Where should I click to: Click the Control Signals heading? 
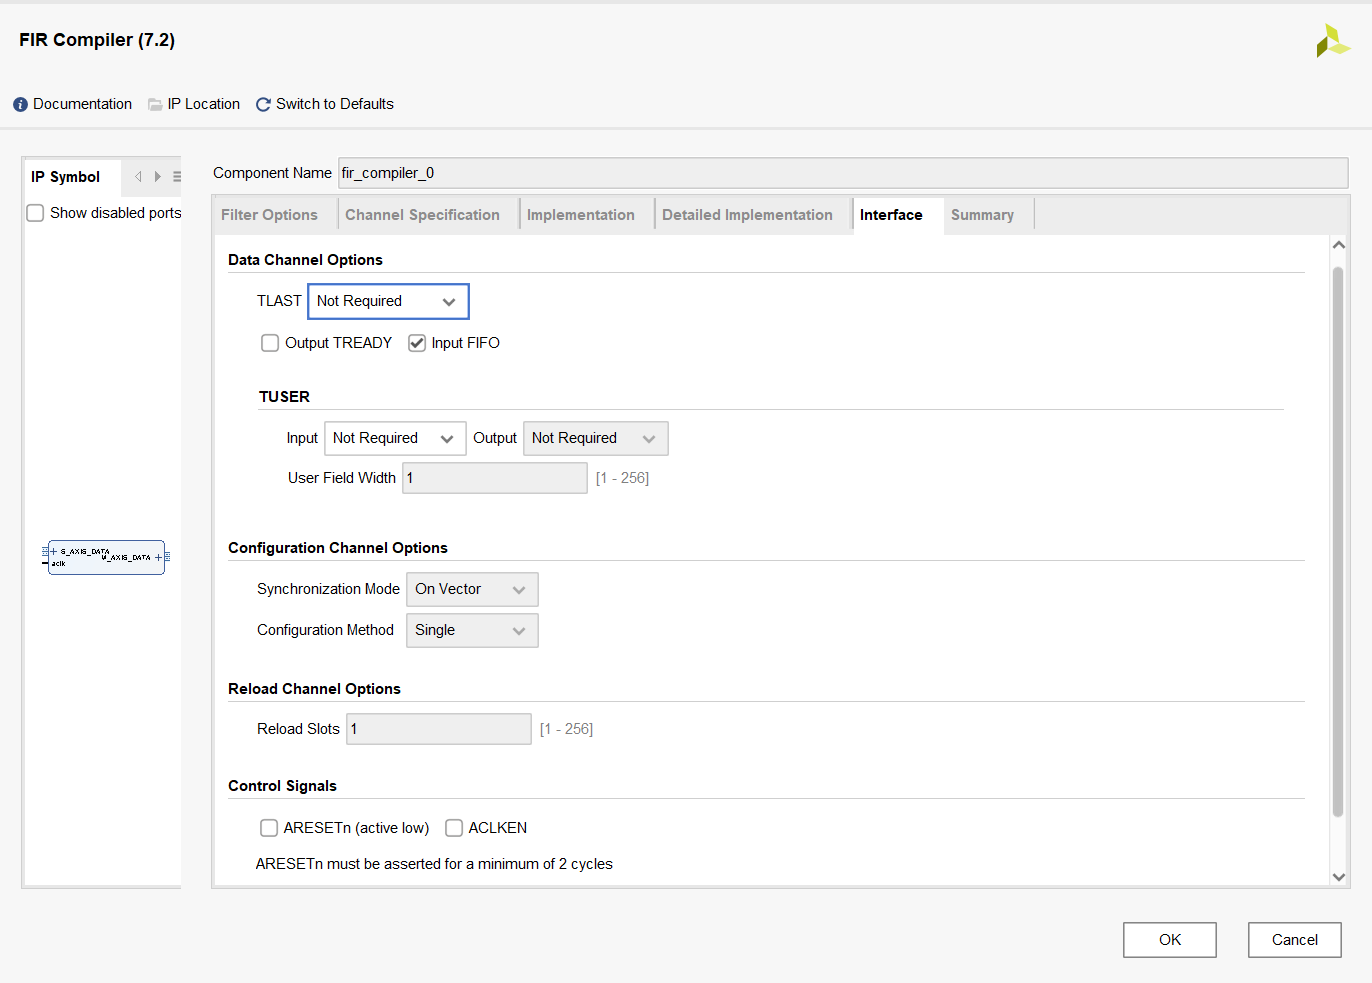[282, 786]
